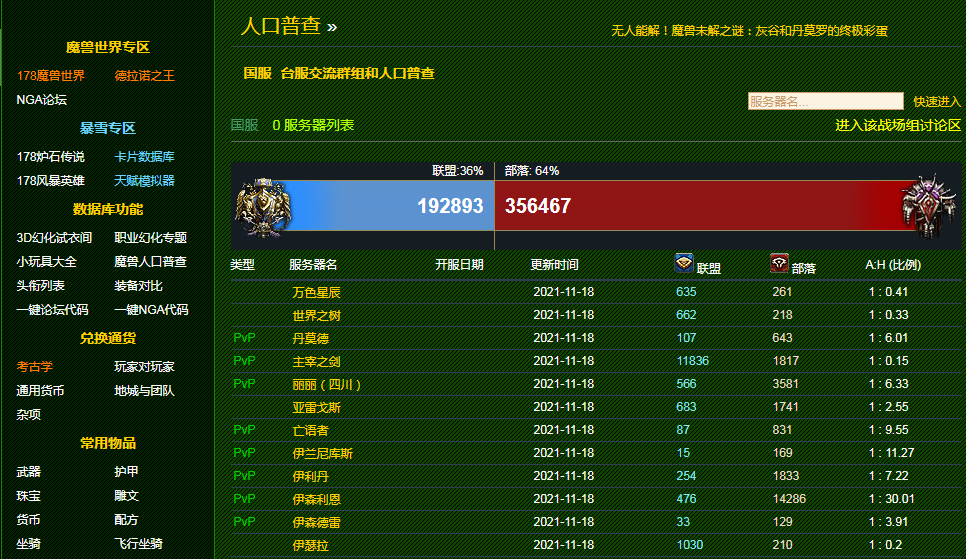966x559 pixels.
Task: Open 卡片数据库 sidebar link
Action: tap(144, 157)
